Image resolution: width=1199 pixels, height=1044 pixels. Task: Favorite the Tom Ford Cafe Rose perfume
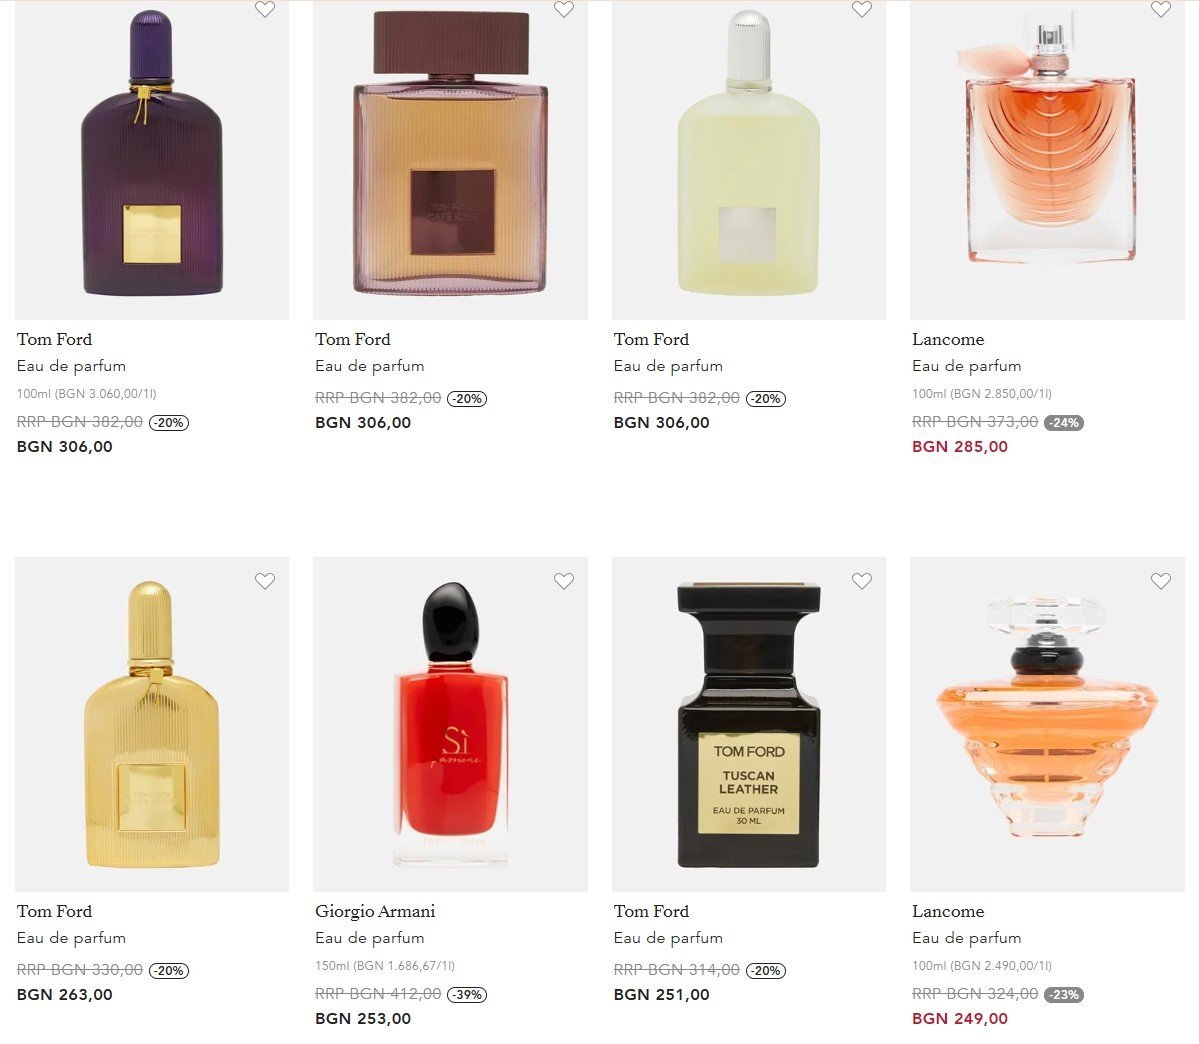tap(564, 9)
